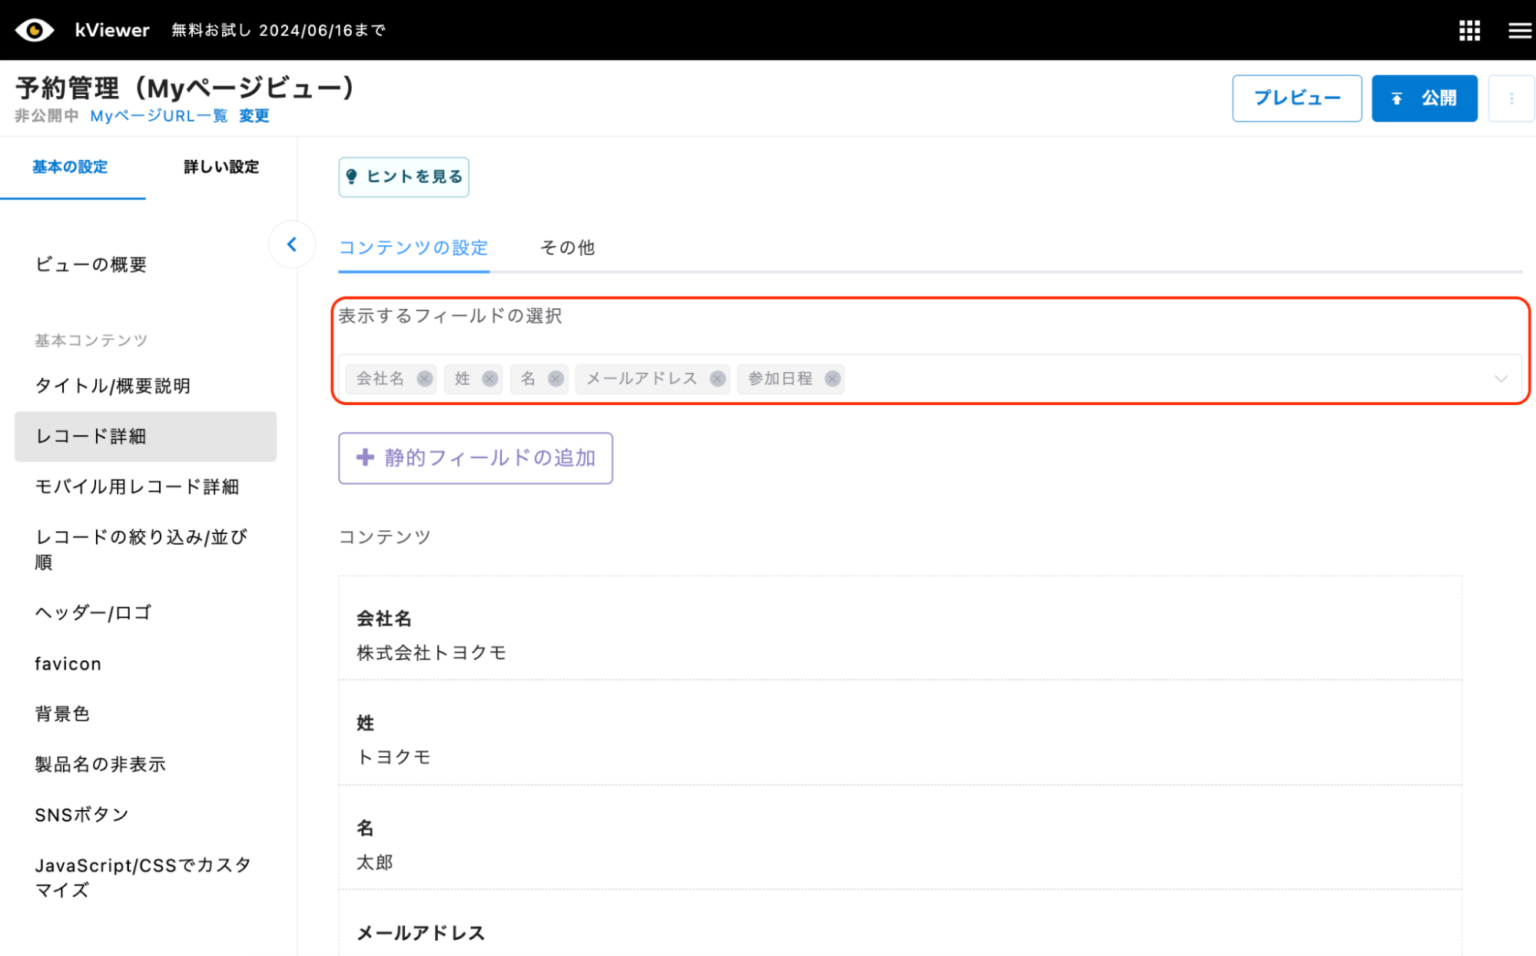Remove the 名 field chip
Viewport: 1536px width, 956px height.
coord(557,379)
